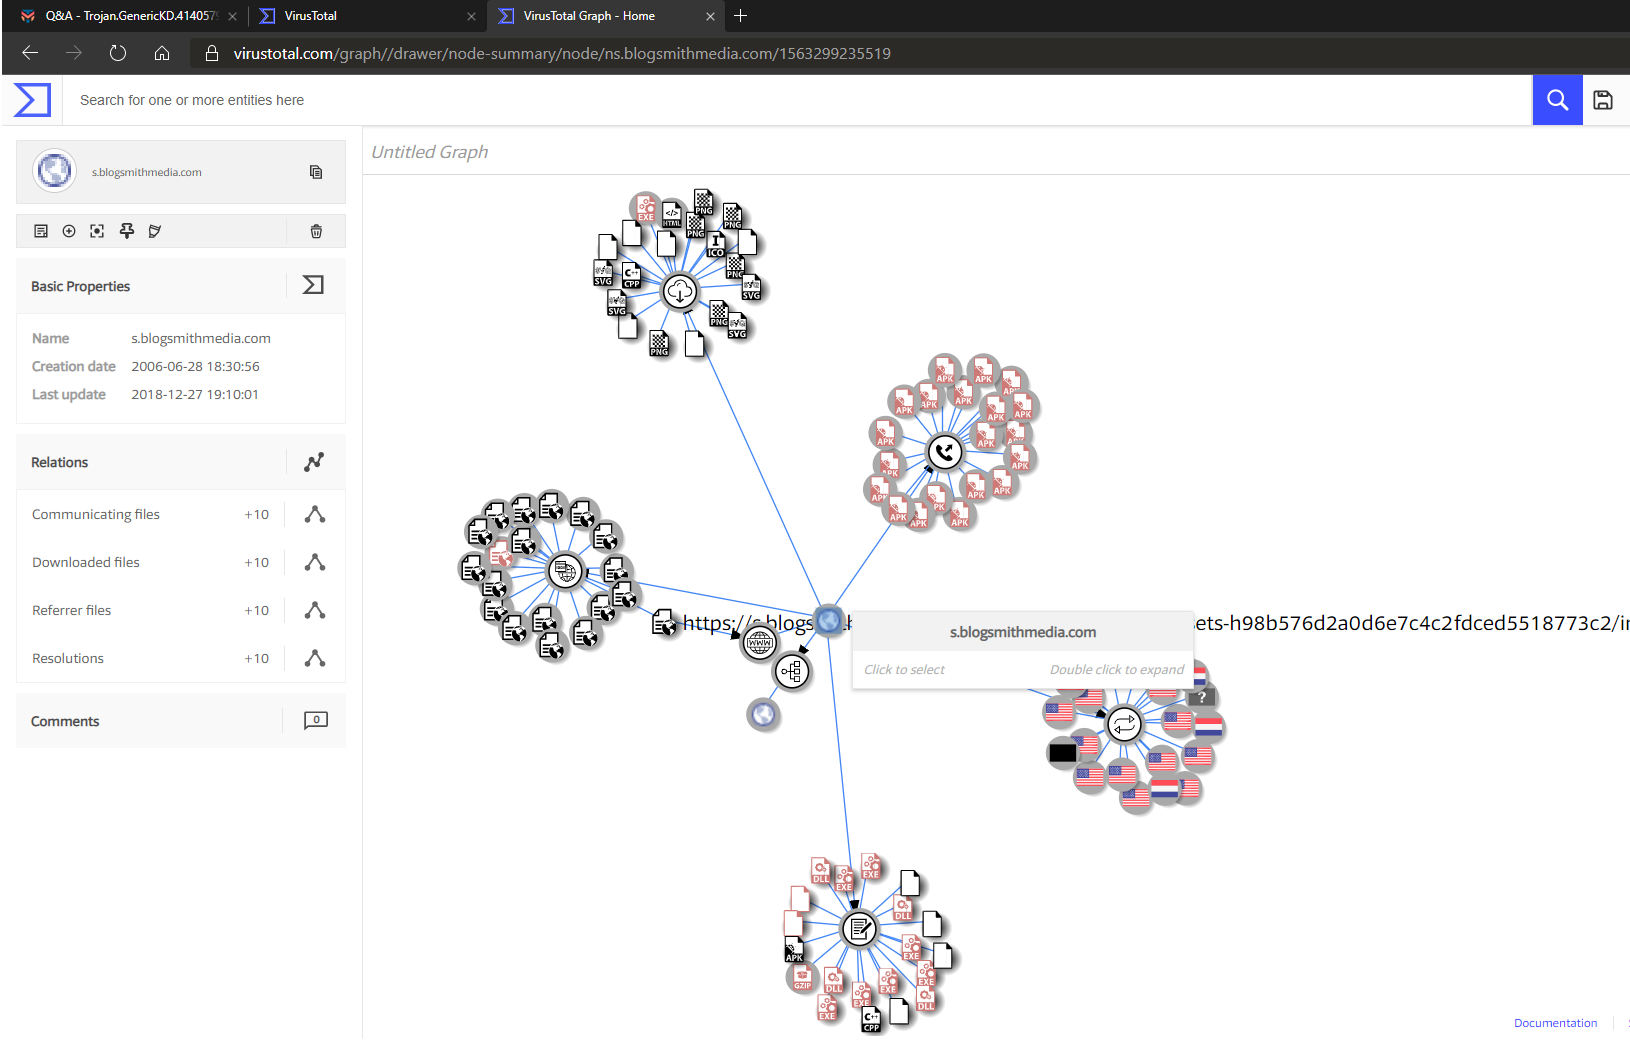Image resolution: width=1630 pixels, height=1043 pixels.
Task: Expand Communicating files relation
Action: [x=314, y=514]
